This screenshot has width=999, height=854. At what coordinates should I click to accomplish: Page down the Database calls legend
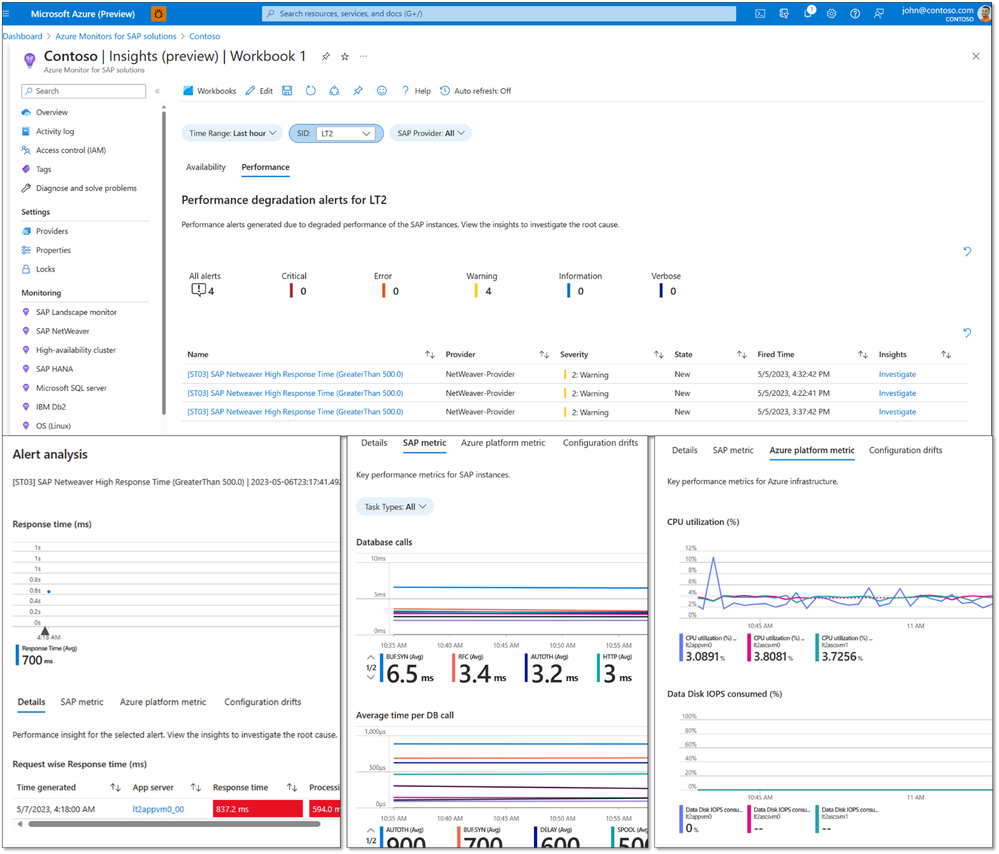(x=371, y=677)
